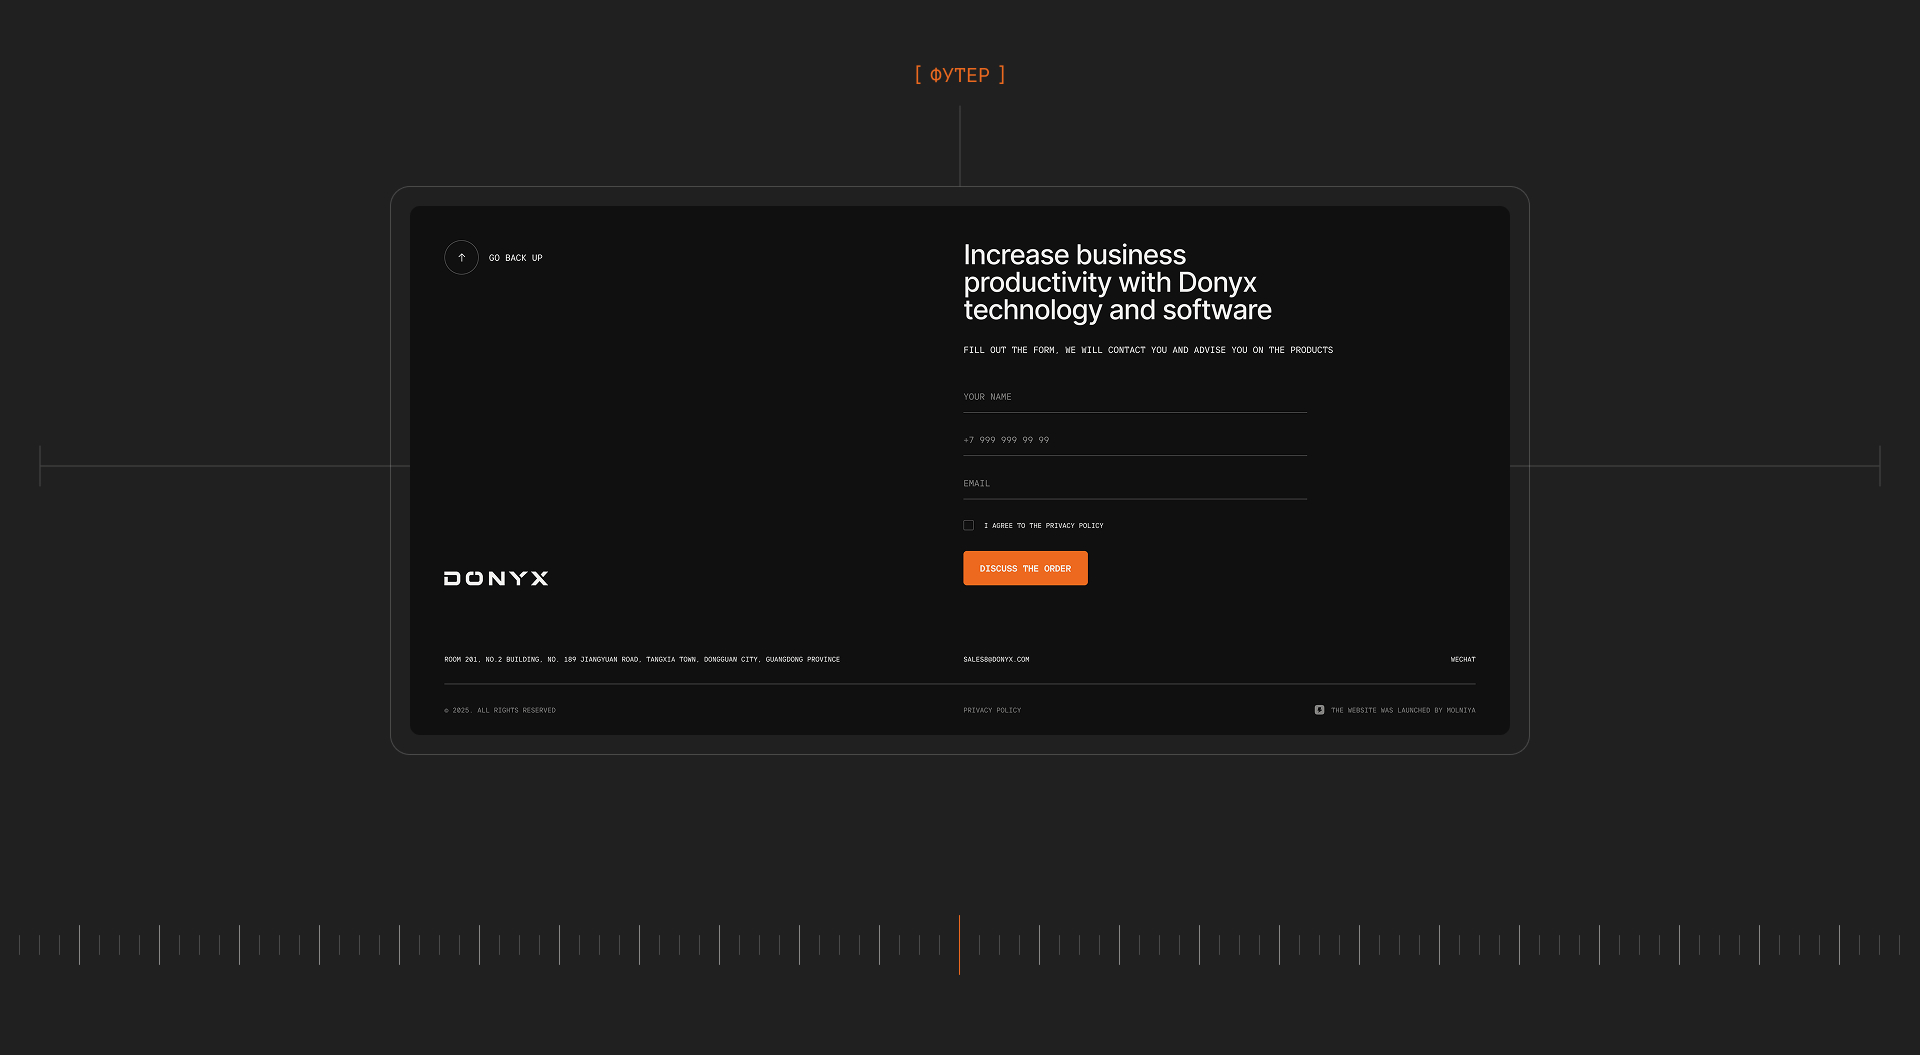Tick the privacy policy agreement checkbox
The image size is (1920, 1055).
(968, 526)
